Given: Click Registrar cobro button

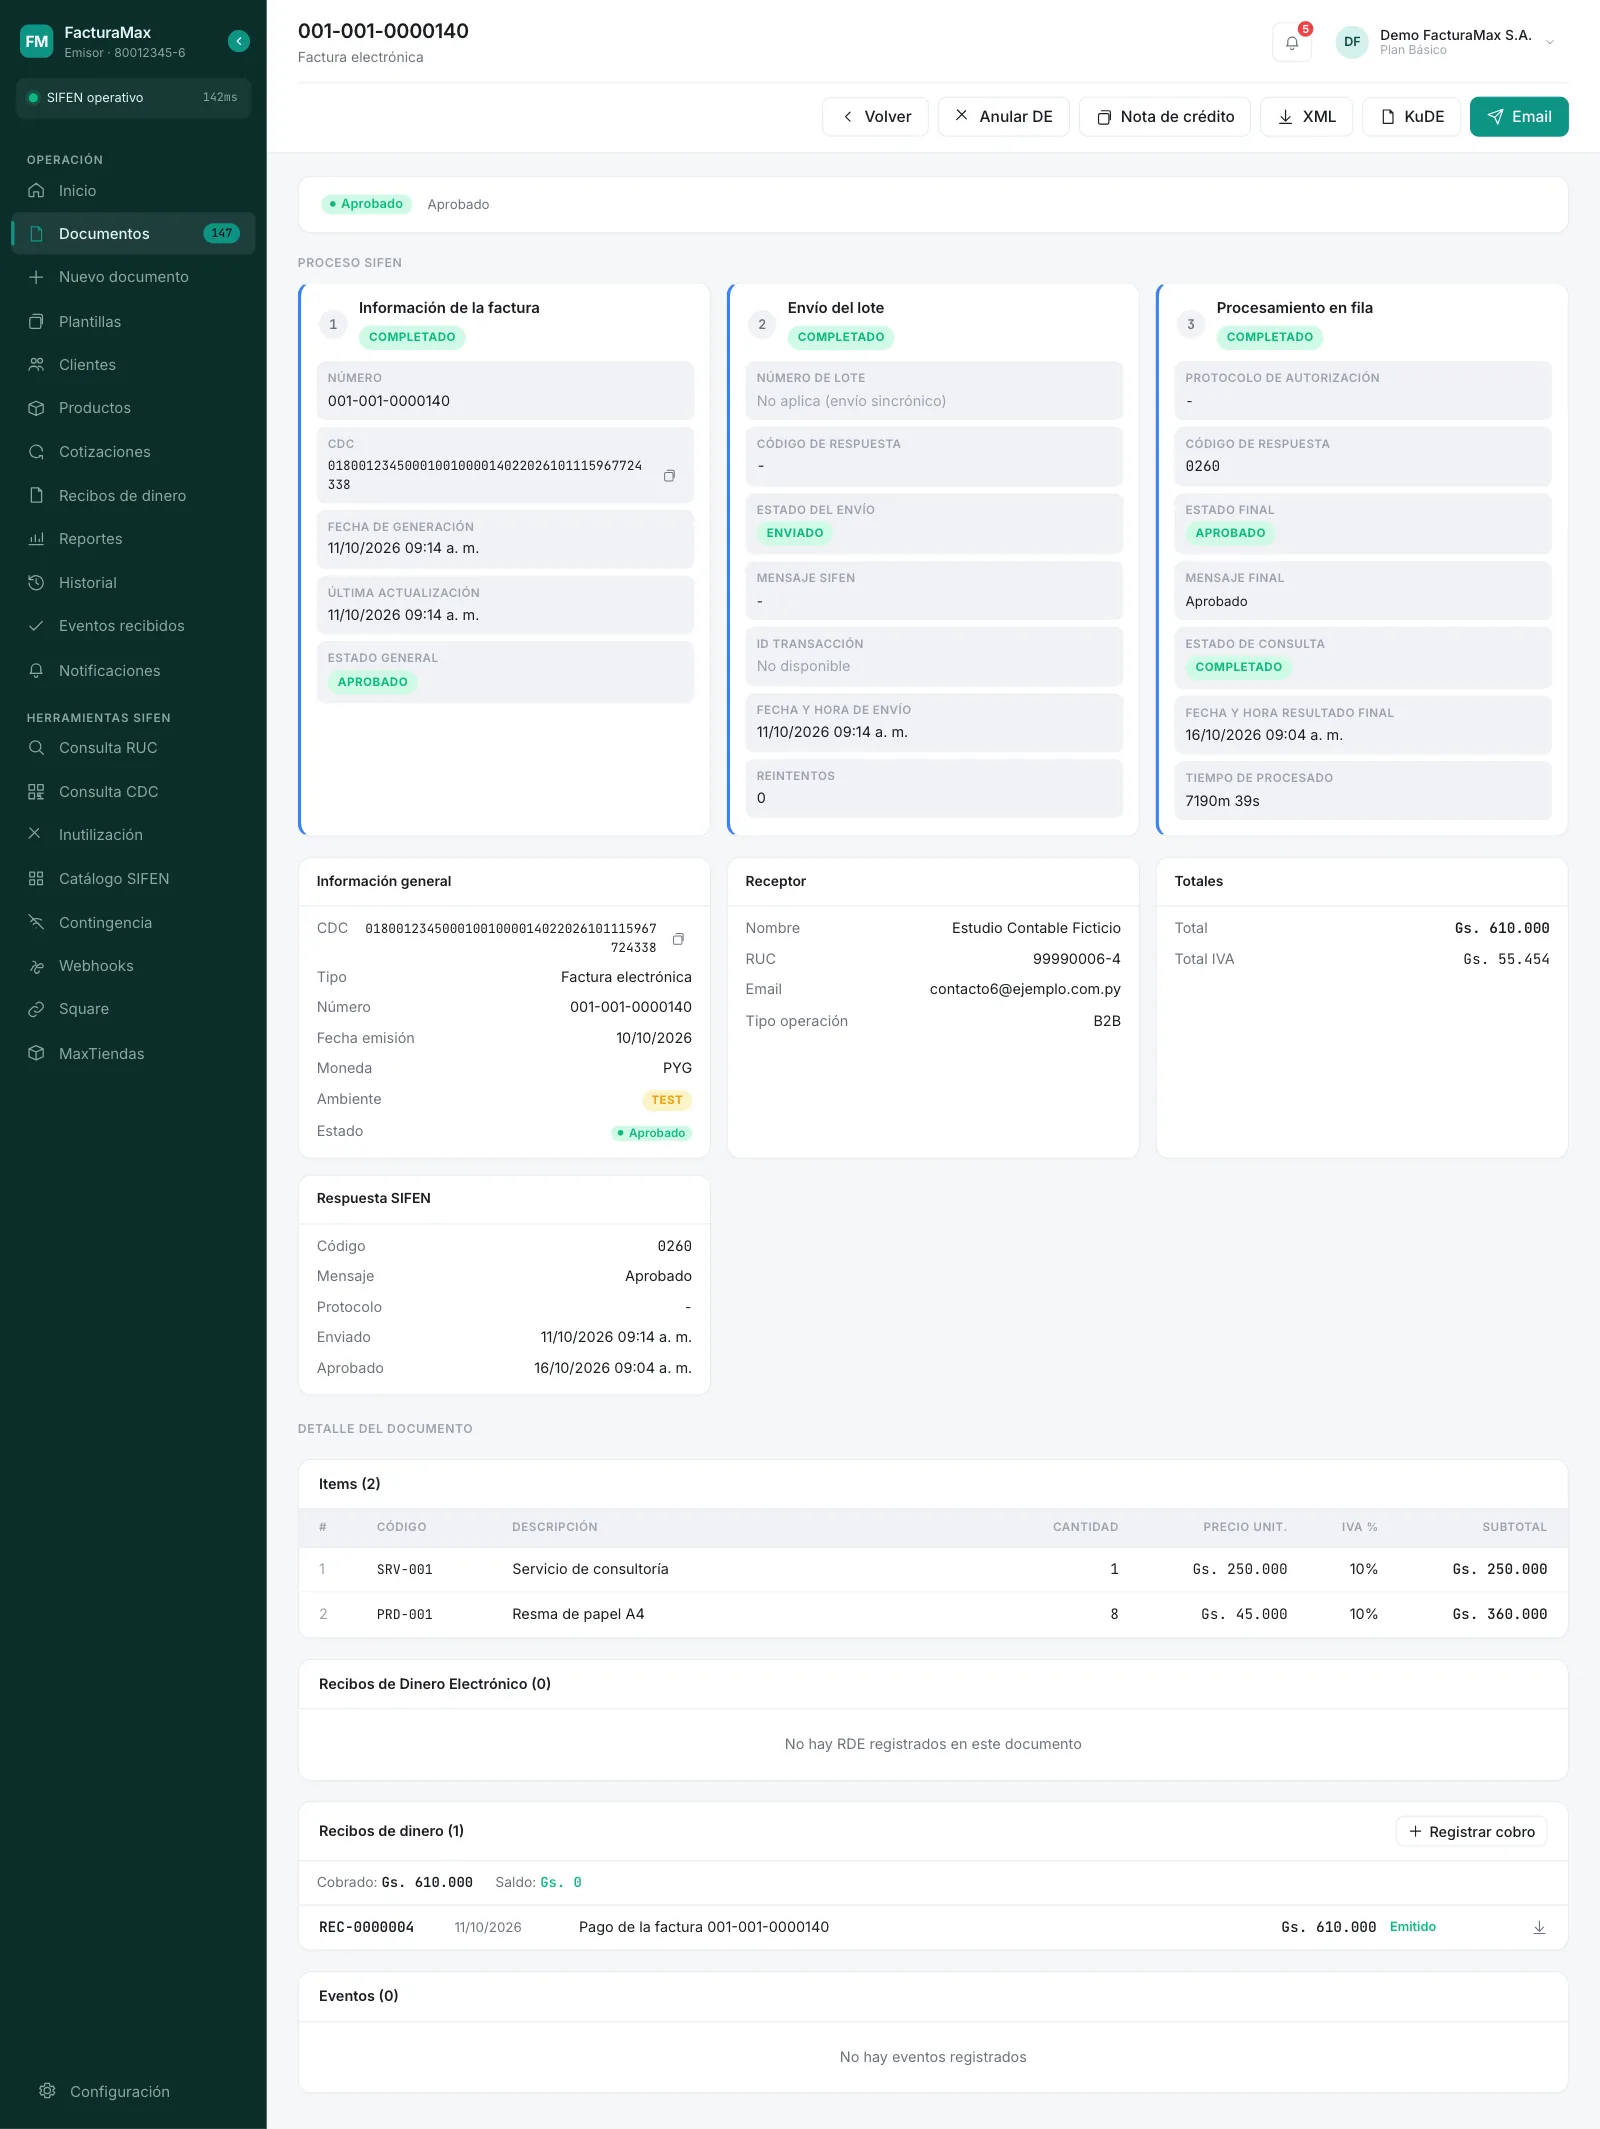Looking at the screenshot, I should 1471,1832.
